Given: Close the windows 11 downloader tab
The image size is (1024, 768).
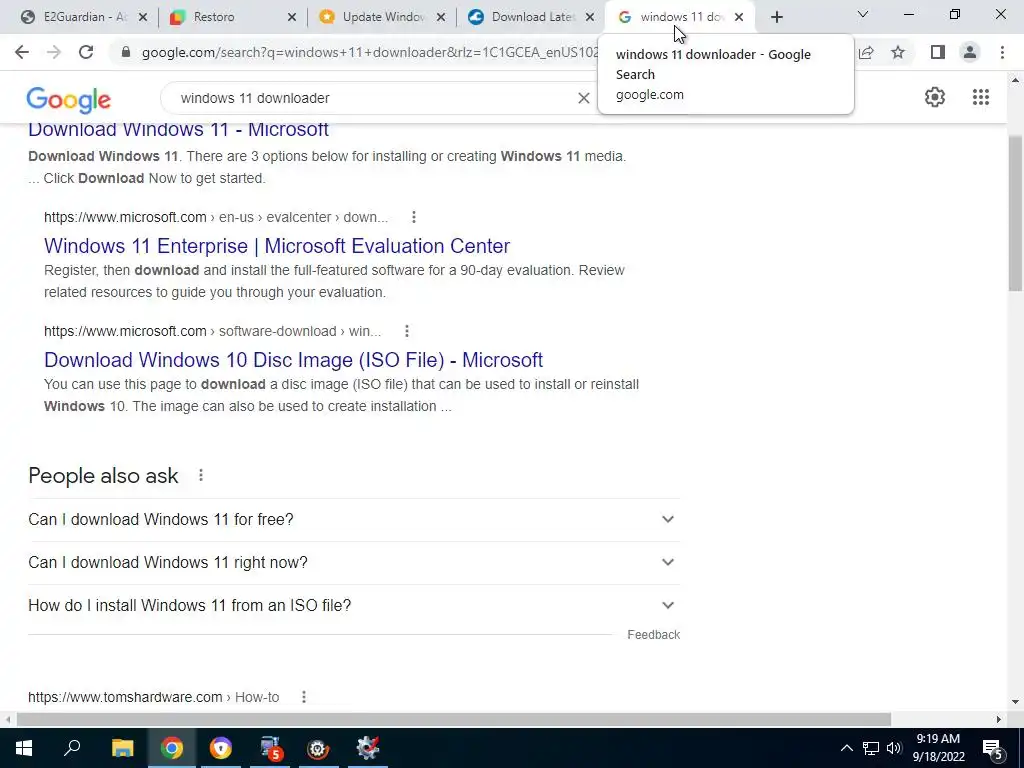Looking at the screenshot, I should 739,17.
